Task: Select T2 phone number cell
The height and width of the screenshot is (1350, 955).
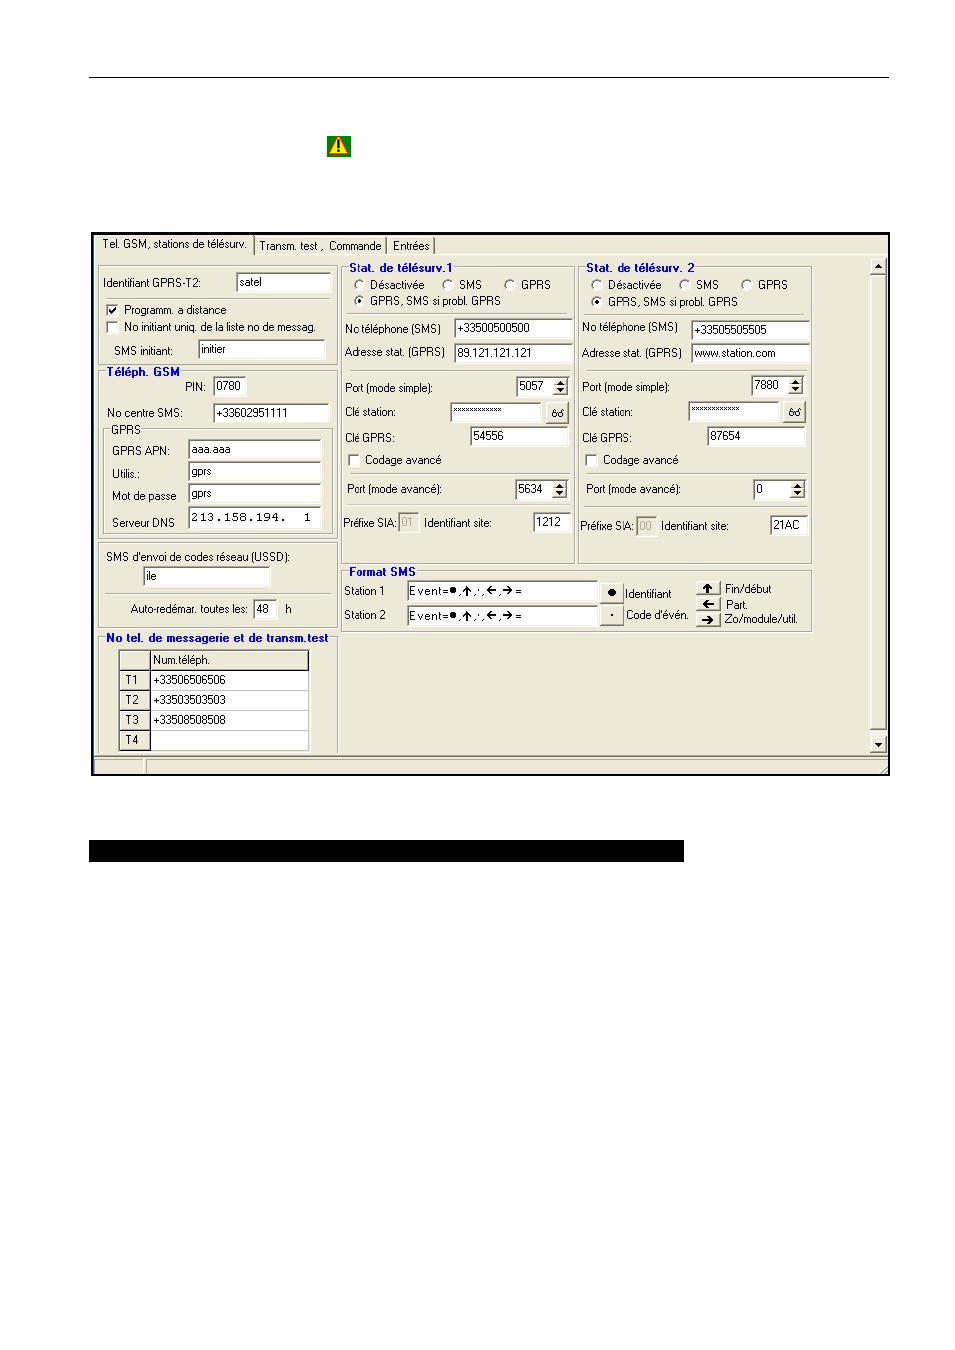Action: pos(229,700)
